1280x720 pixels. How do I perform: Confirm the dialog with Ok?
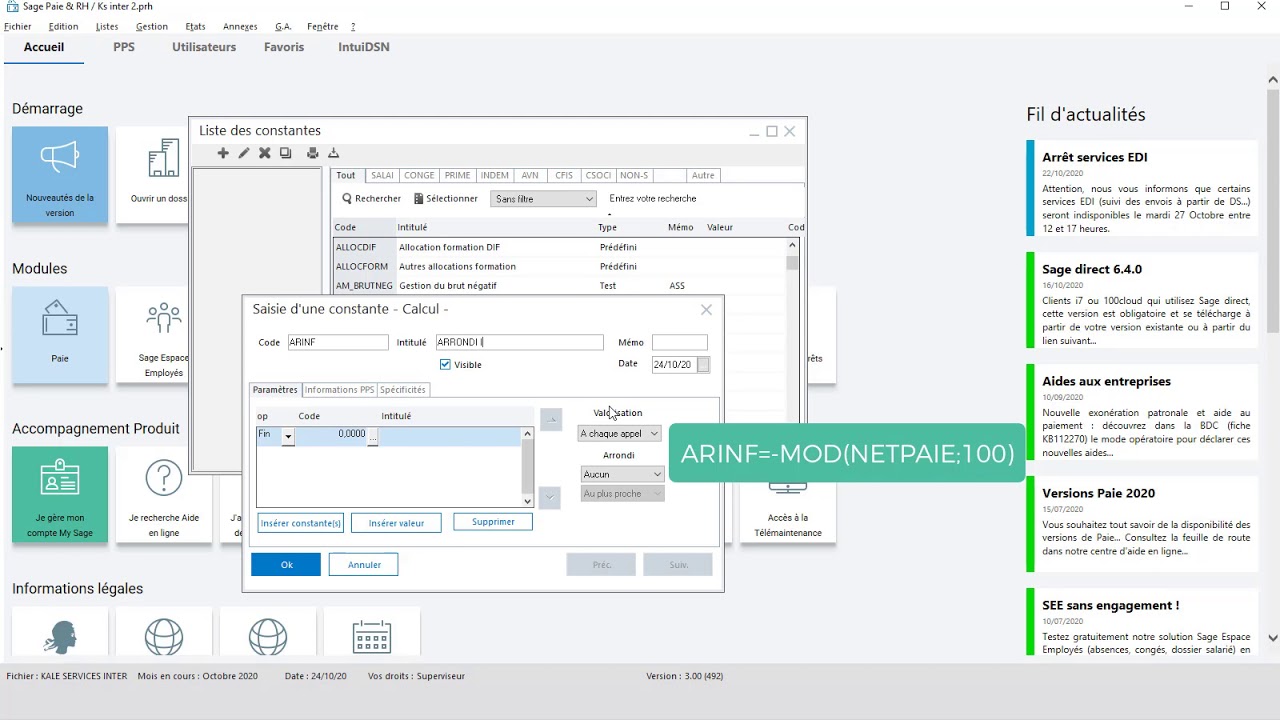pyautogui.click(x=286, y=565)
